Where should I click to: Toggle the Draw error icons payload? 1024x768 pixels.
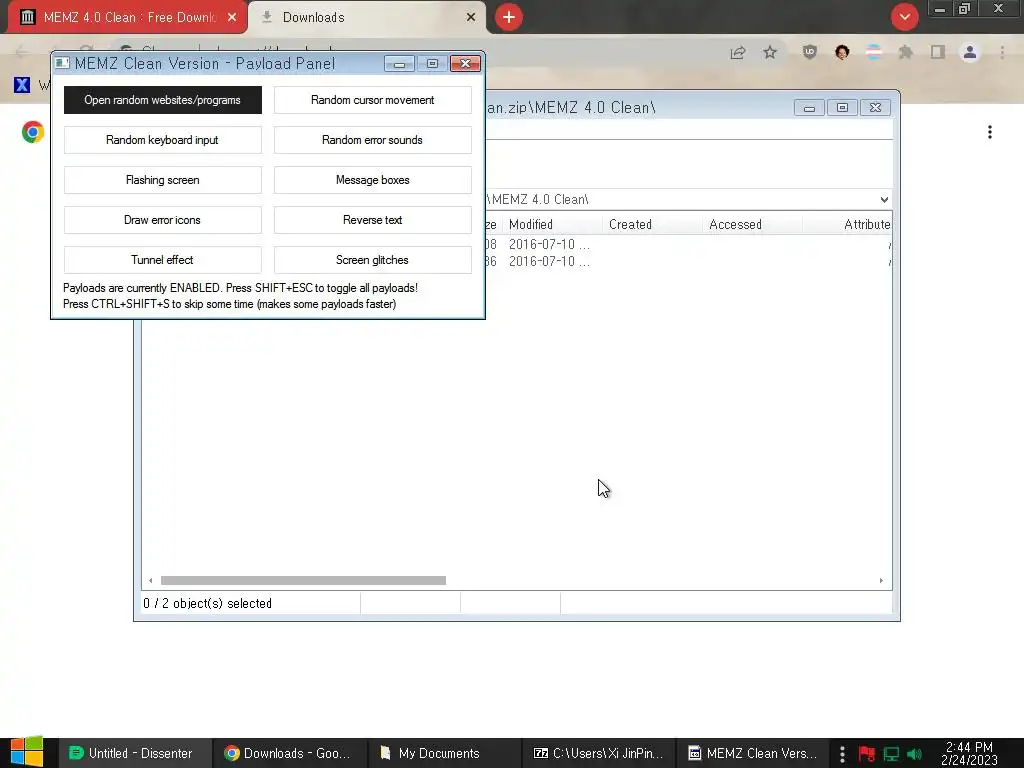(x=163, y=220)
